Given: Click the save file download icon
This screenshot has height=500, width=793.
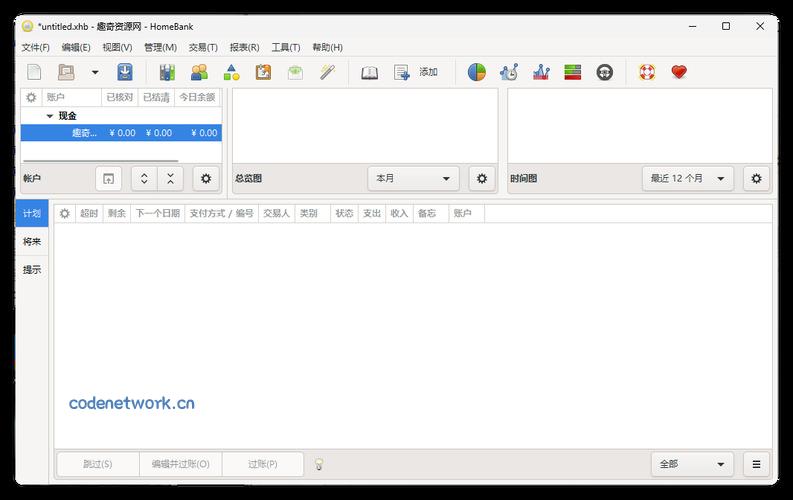Looking at the screenshot, I should coord(125,72).
